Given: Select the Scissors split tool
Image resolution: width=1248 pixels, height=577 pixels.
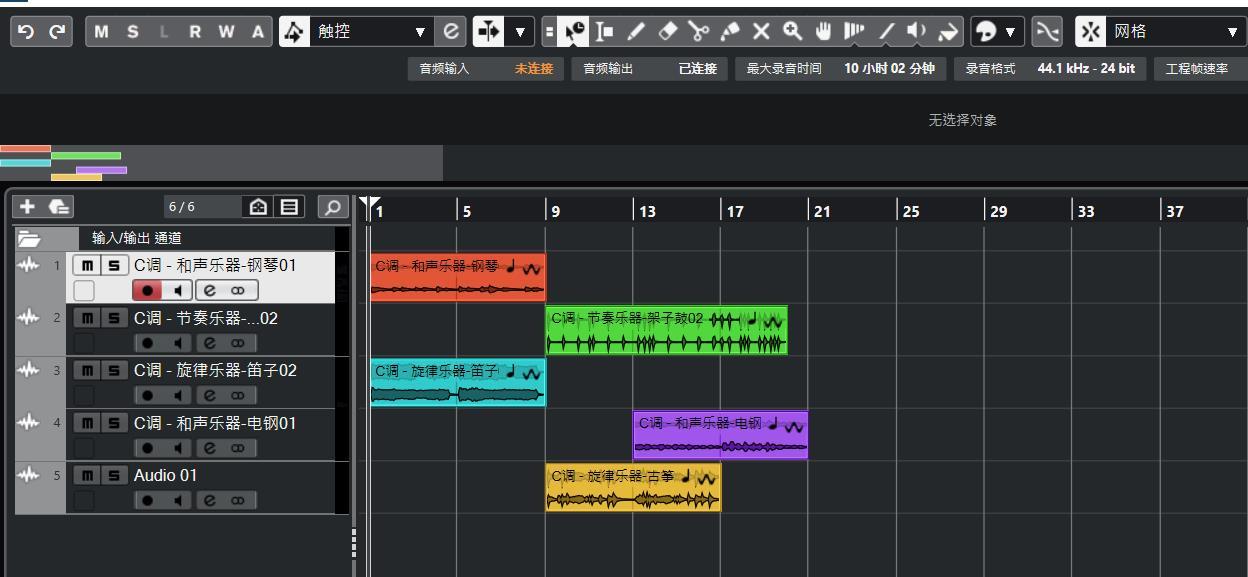Looking at the screenshot, I should (699, 32).
